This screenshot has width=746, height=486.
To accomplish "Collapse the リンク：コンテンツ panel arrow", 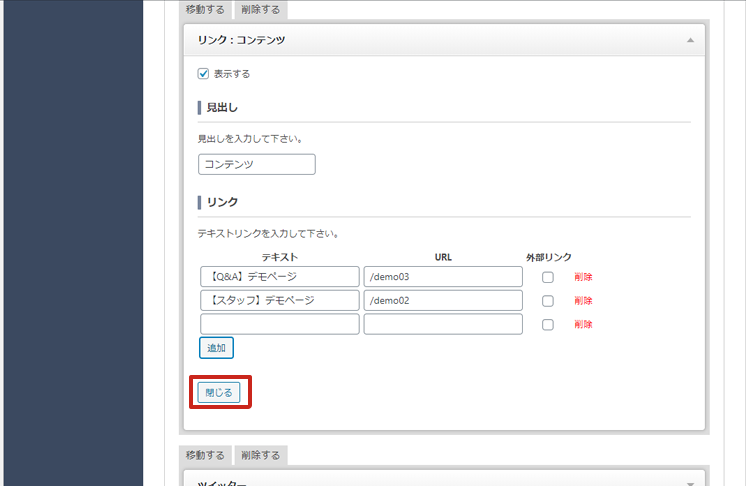I will click(x=690, y=40).
